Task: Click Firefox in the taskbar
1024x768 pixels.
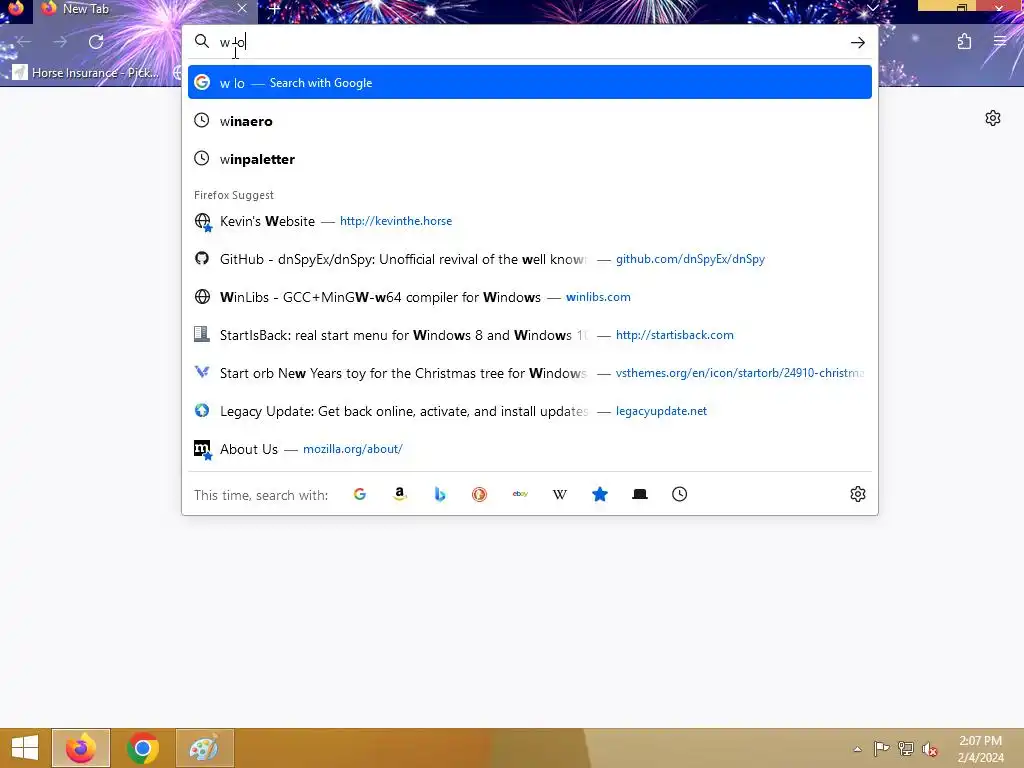Action: (x=81, y=748)
